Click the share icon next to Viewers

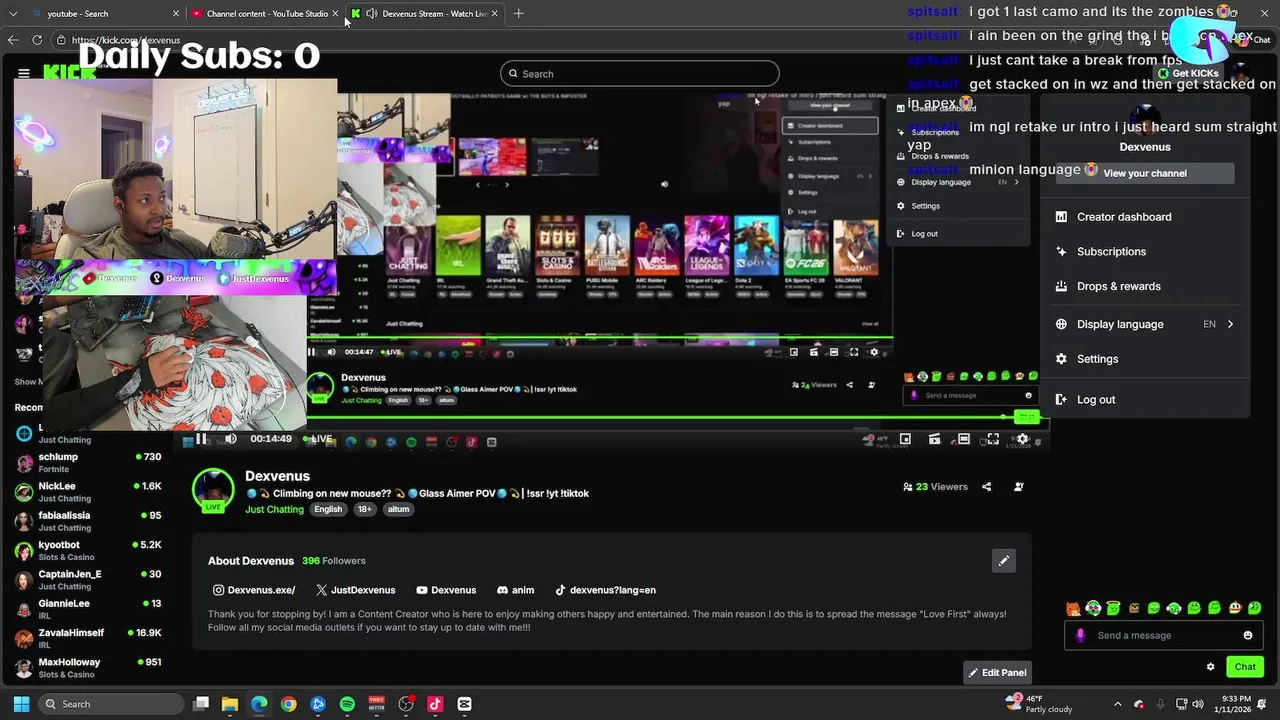click(986, 487)
